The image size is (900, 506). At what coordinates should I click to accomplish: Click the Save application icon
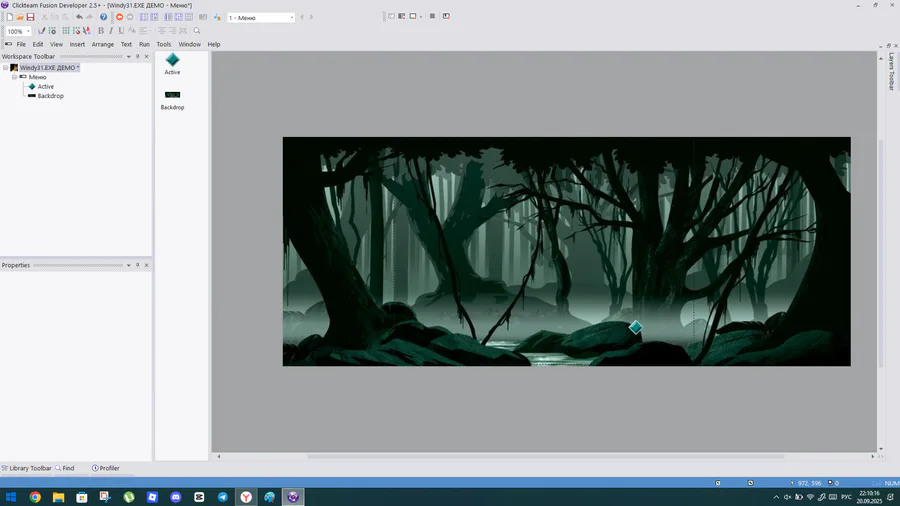30,17
